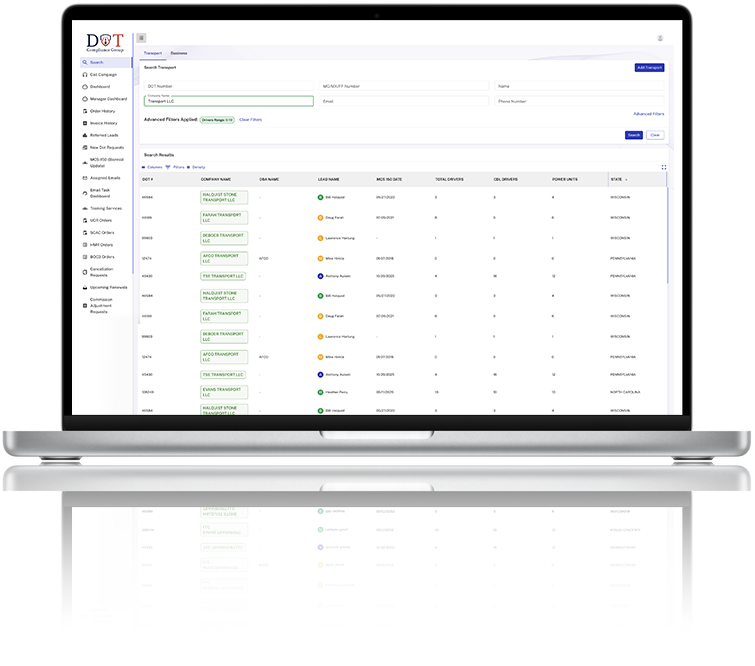The width and height of the screenshot is (755, 666).
Task: Switch to the Business tab
Action: coord(179,52)
